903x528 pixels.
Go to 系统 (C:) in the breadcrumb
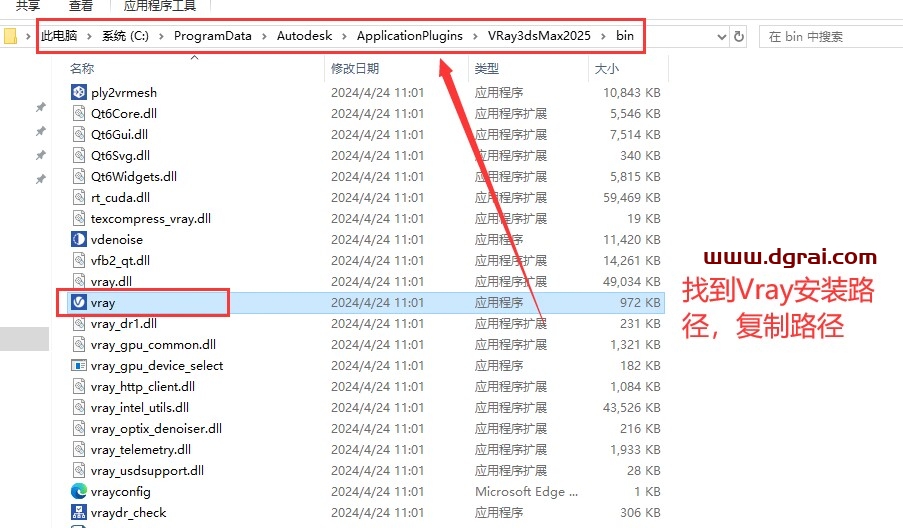coord(125,36)
